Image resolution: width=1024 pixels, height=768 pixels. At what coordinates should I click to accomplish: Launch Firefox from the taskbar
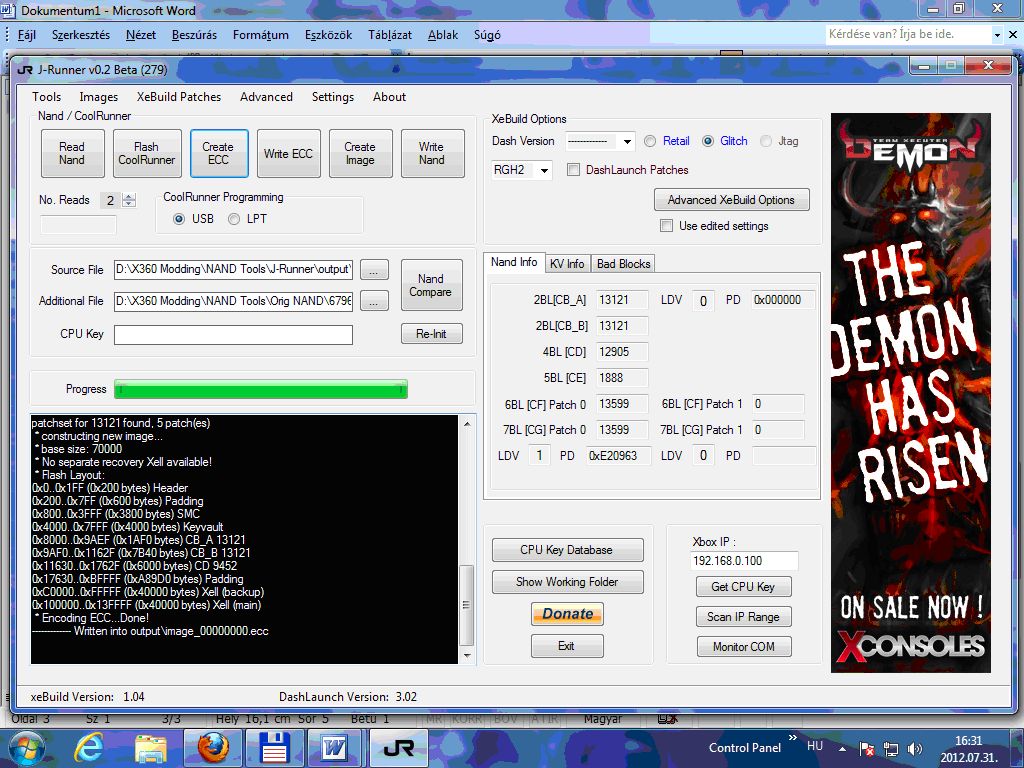click(212, 747)
